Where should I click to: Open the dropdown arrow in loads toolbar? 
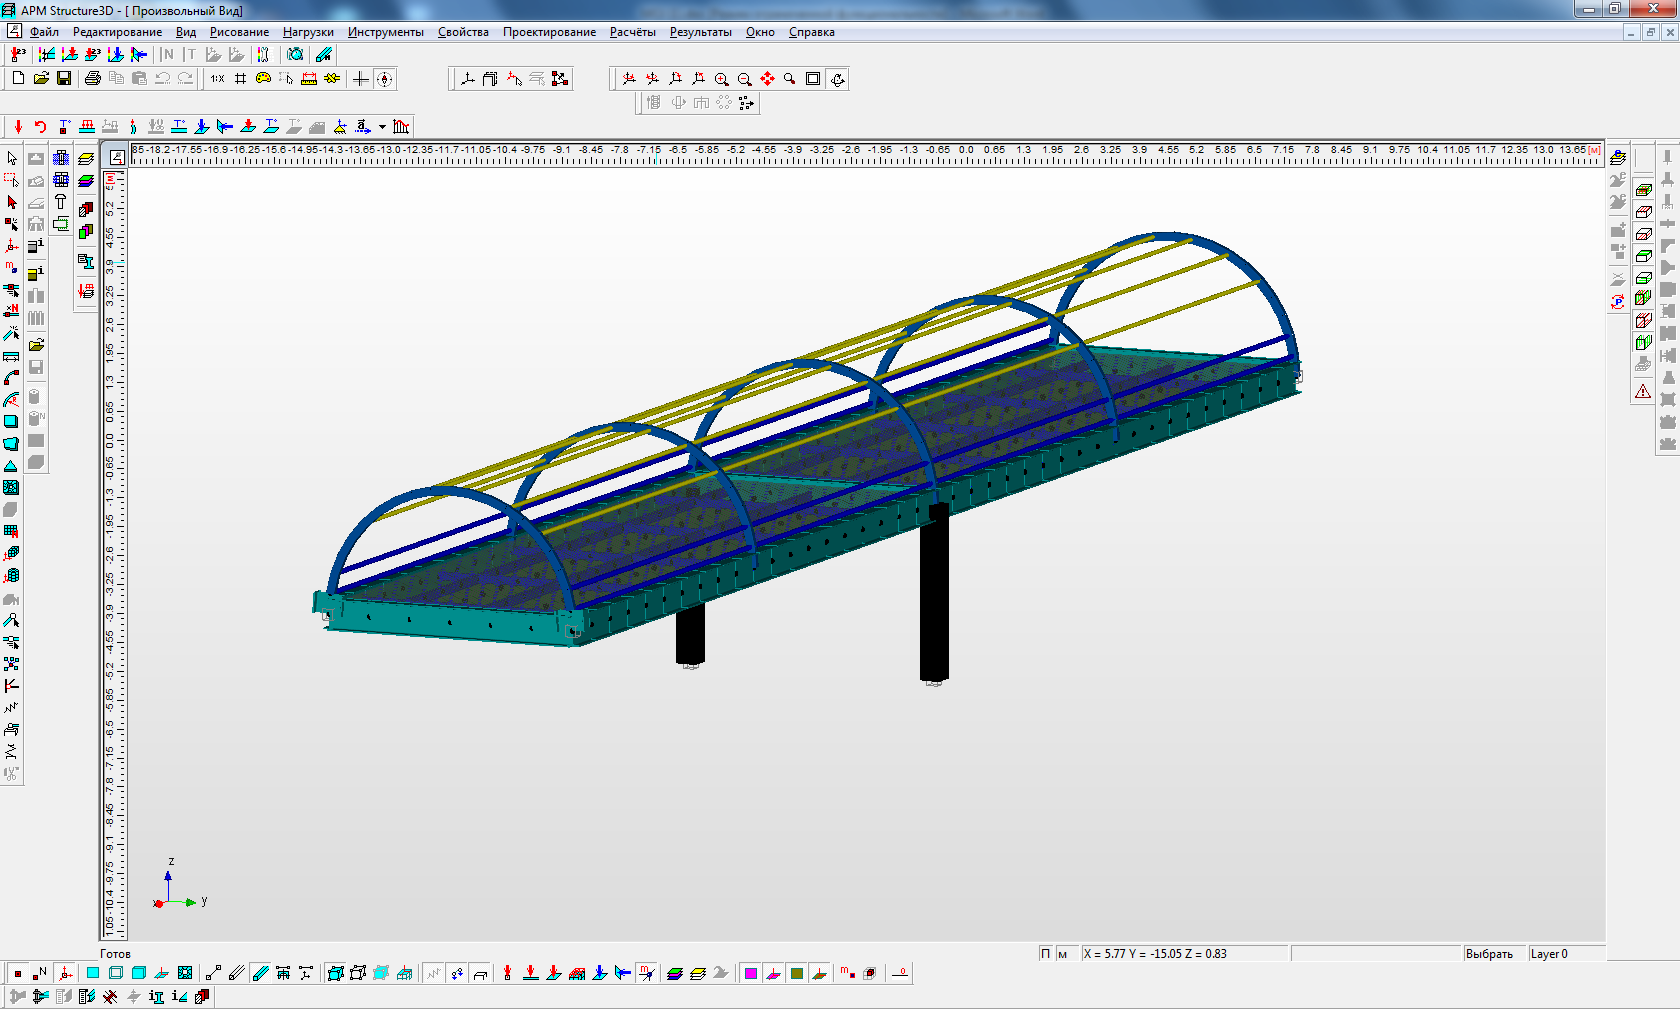coord(382,127)
